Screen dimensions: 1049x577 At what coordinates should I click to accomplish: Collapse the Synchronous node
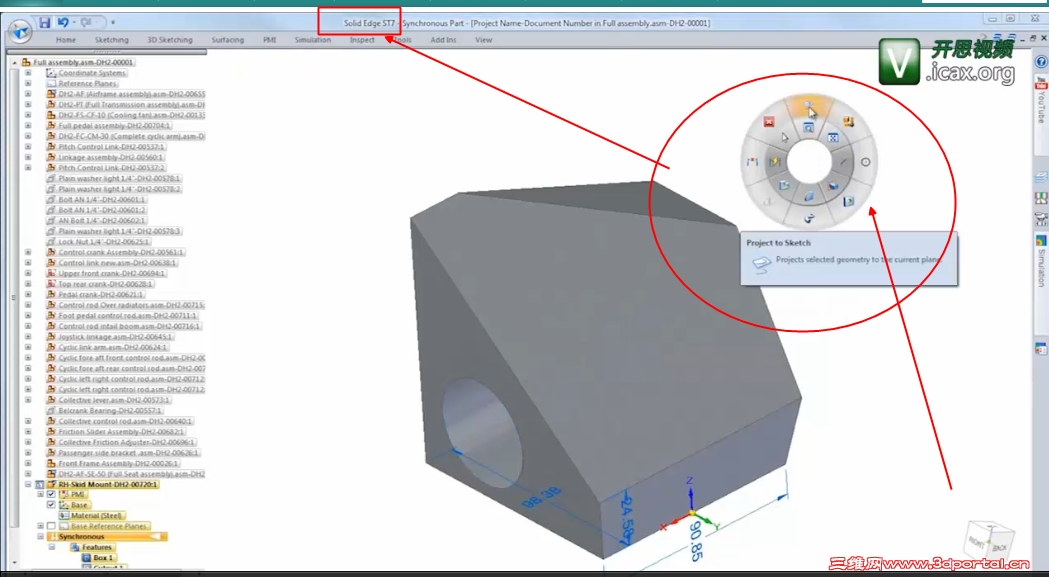[x=40, y=536]
